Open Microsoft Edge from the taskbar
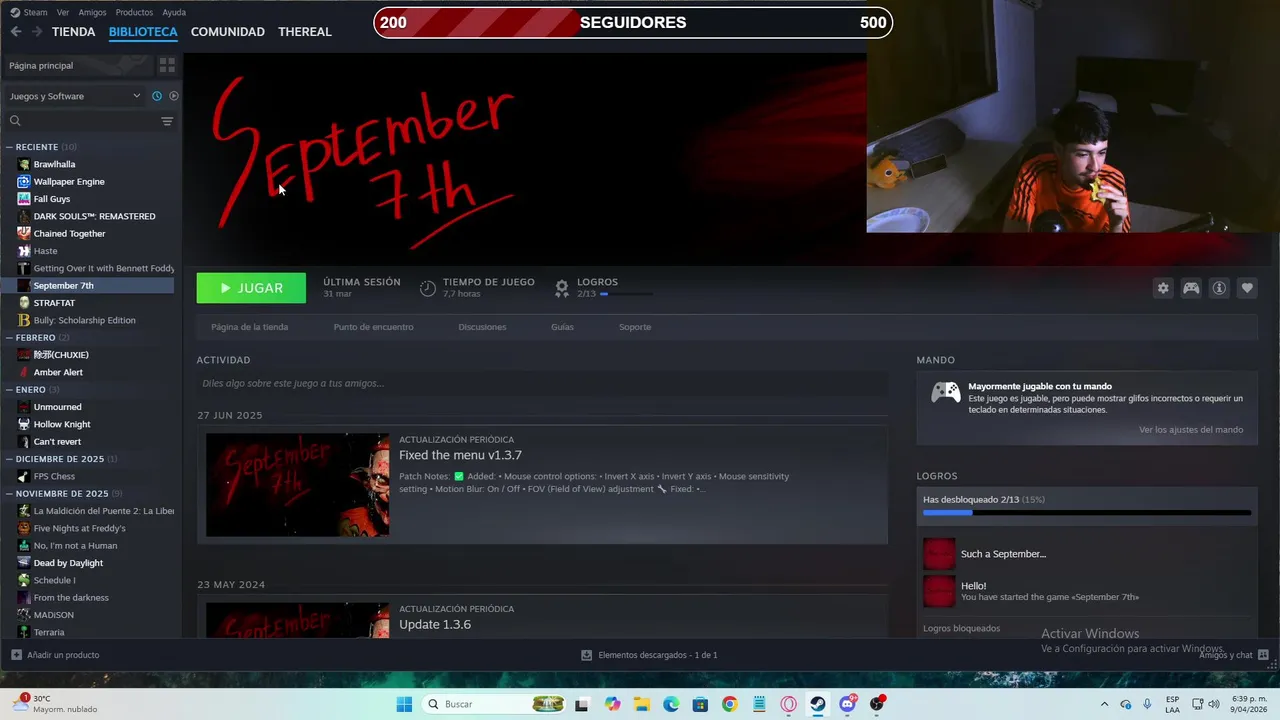The image size is (1280, 720). [x=671, y=704]
